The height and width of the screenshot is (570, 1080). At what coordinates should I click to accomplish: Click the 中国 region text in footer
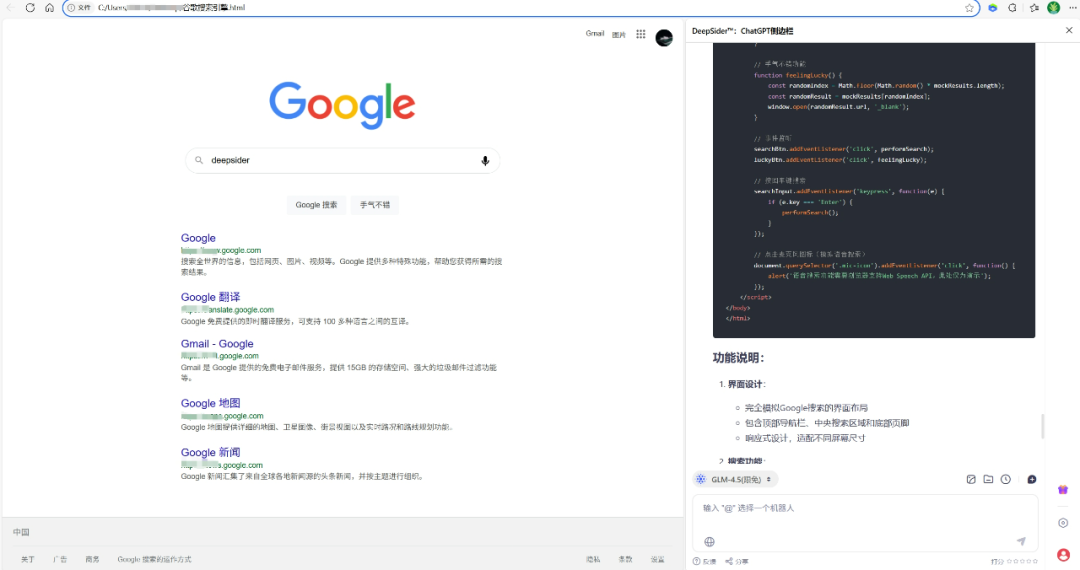[x=21, y=532]
